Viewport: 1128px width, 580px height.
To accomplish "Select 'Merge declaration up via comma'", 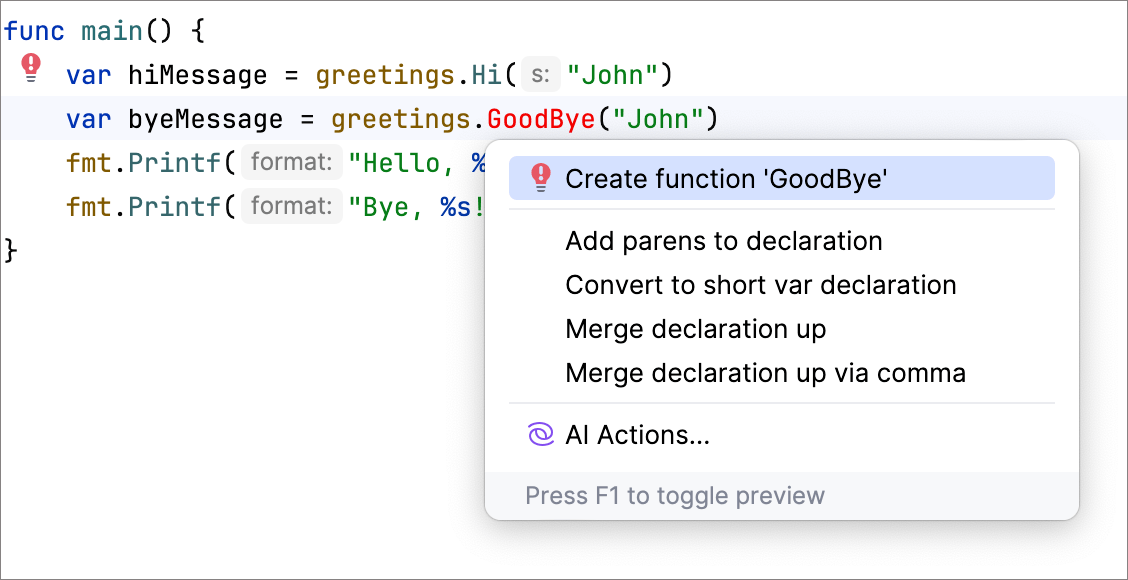I will 766,372.
